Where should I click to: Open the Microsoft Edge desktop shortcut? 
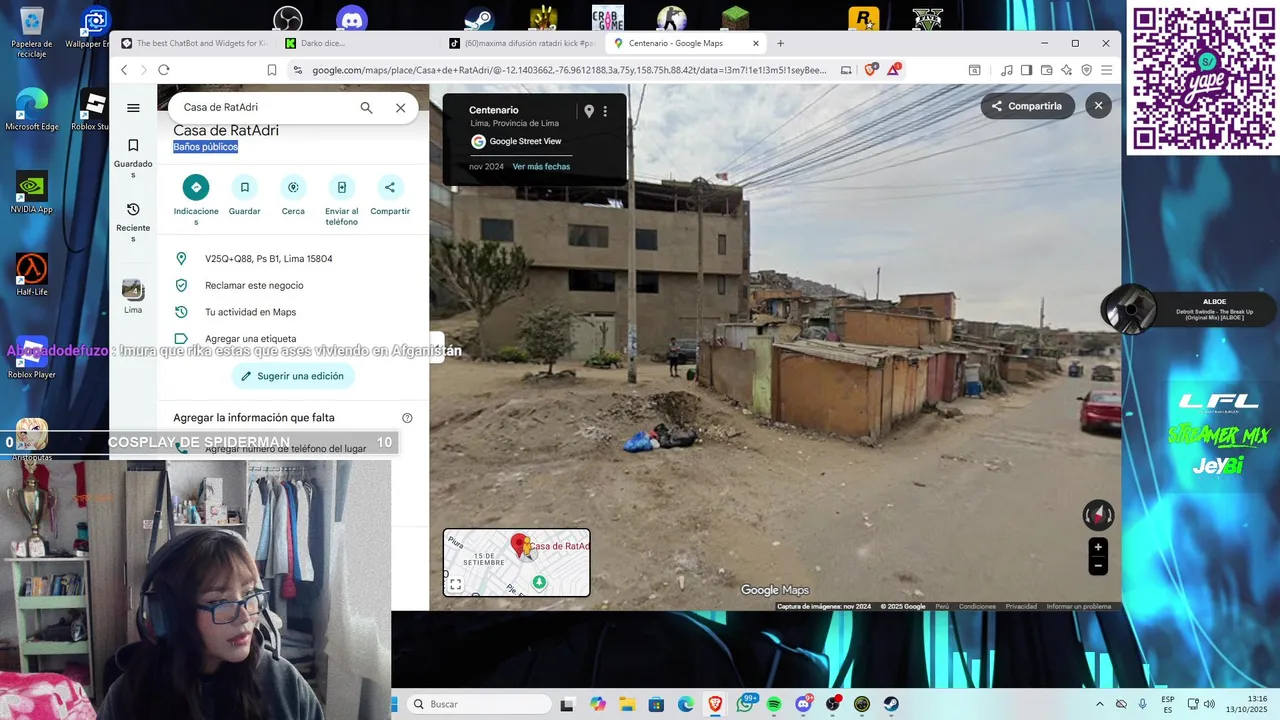(32, 109)
